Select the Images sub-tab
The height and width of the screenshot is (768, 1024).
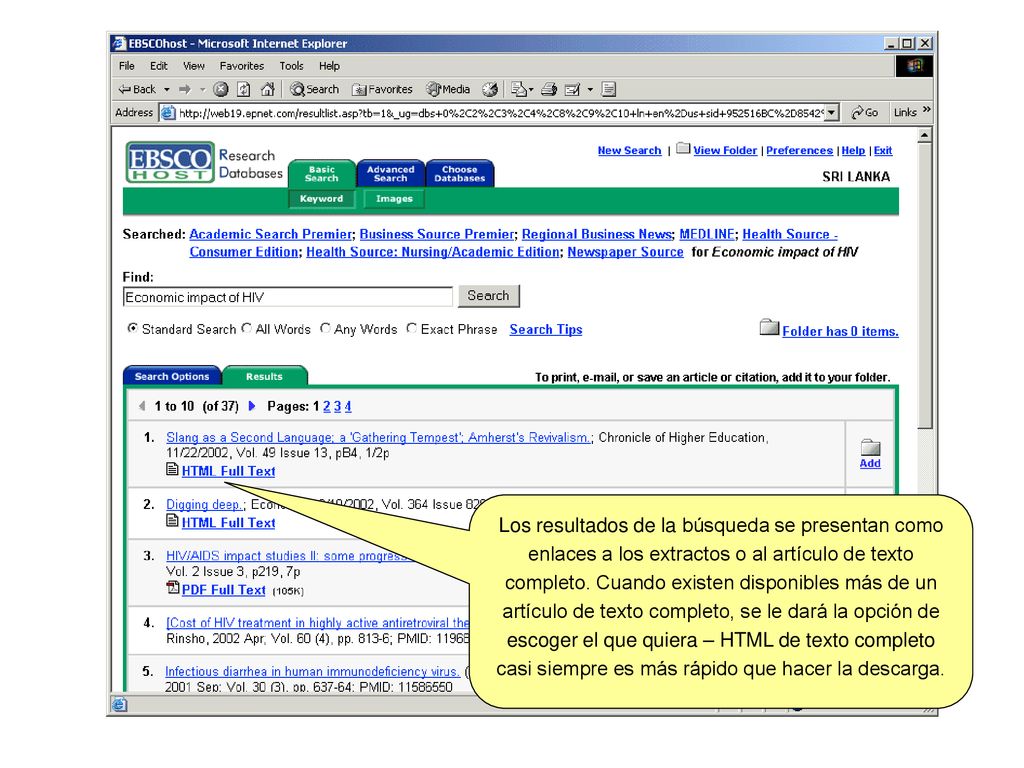click(394, 199)
